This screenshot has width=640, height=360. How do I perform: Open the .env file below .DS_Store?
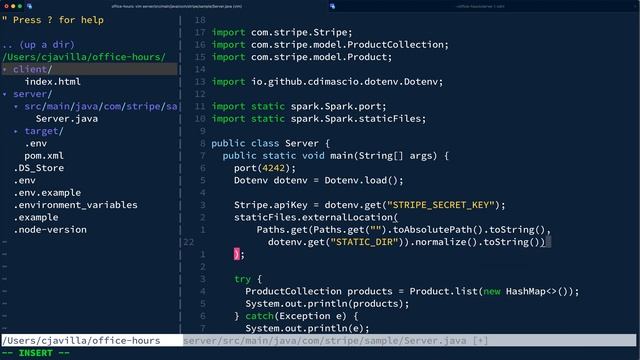24,180
